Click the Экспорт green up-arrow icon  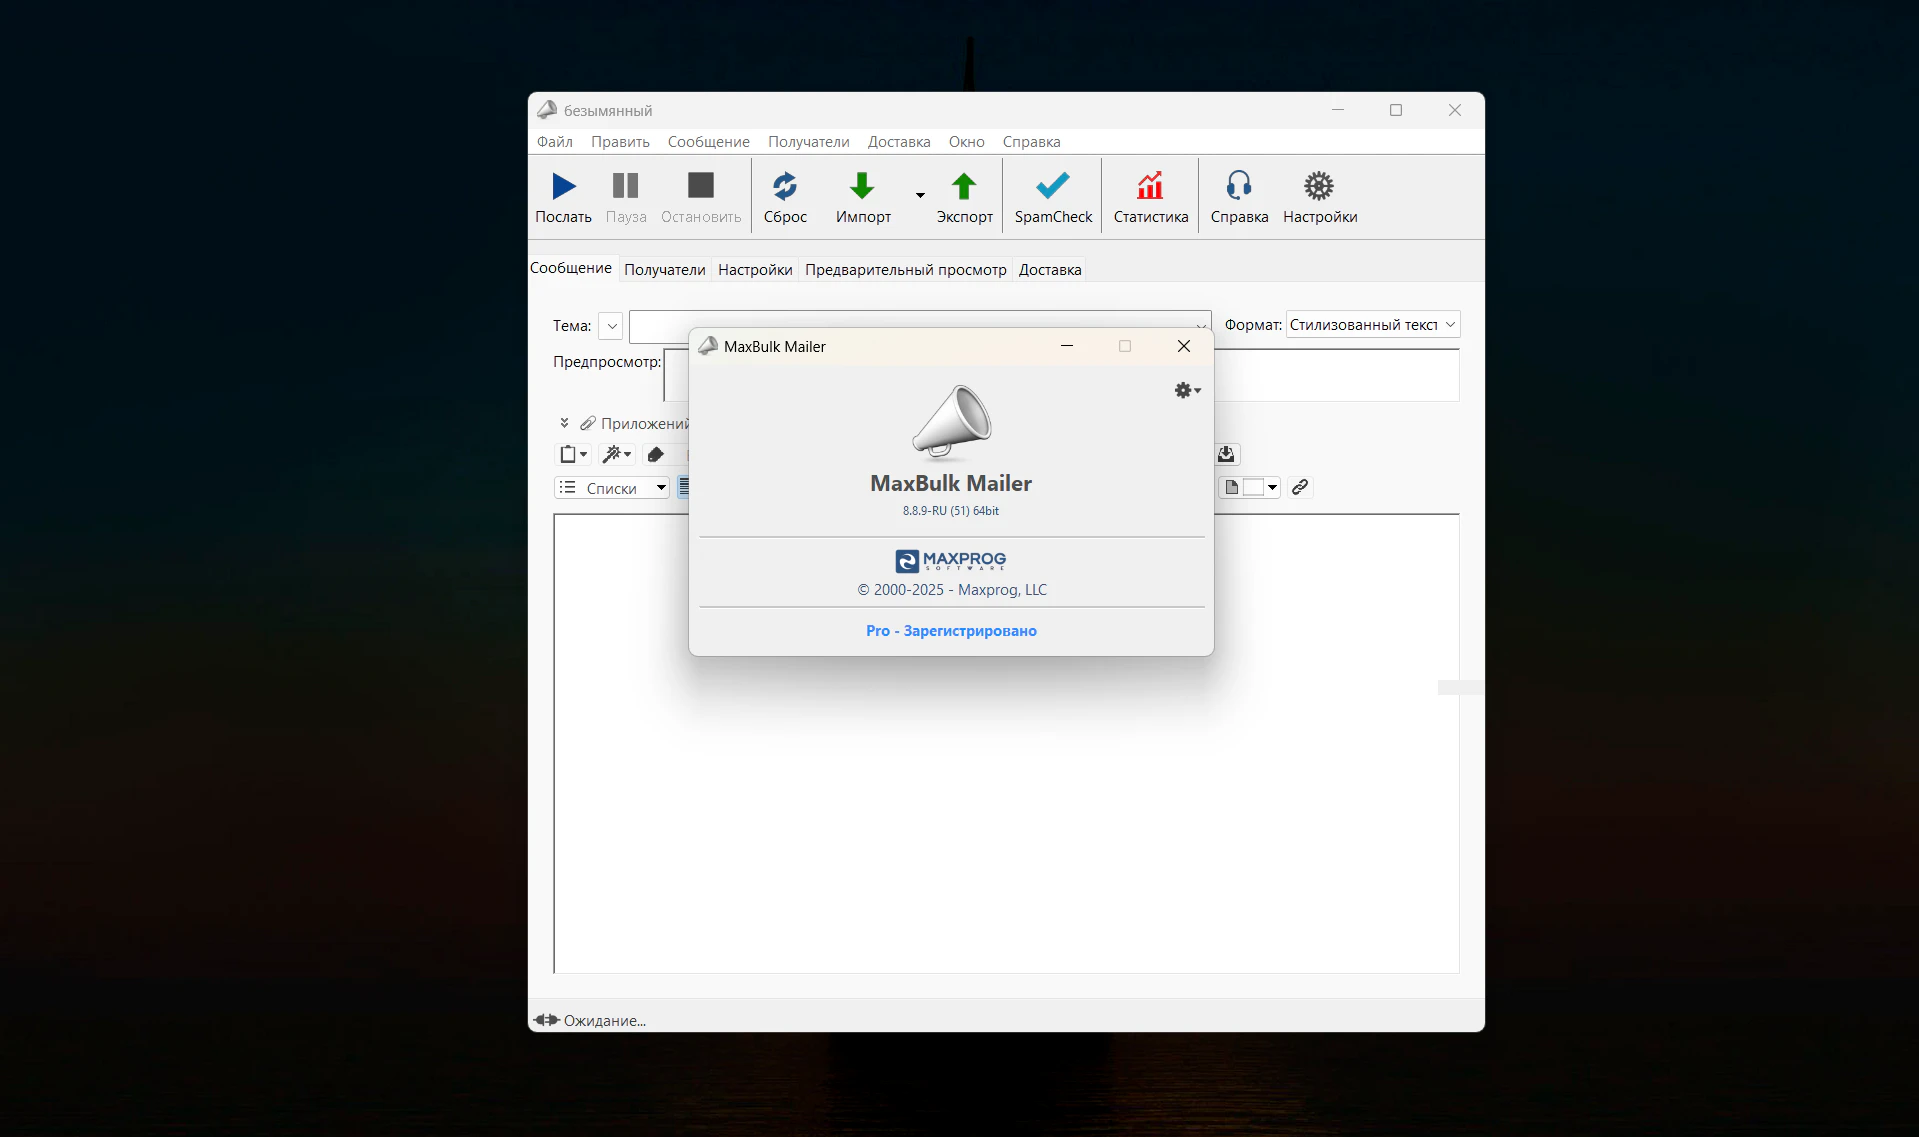(x=964, y=186)
